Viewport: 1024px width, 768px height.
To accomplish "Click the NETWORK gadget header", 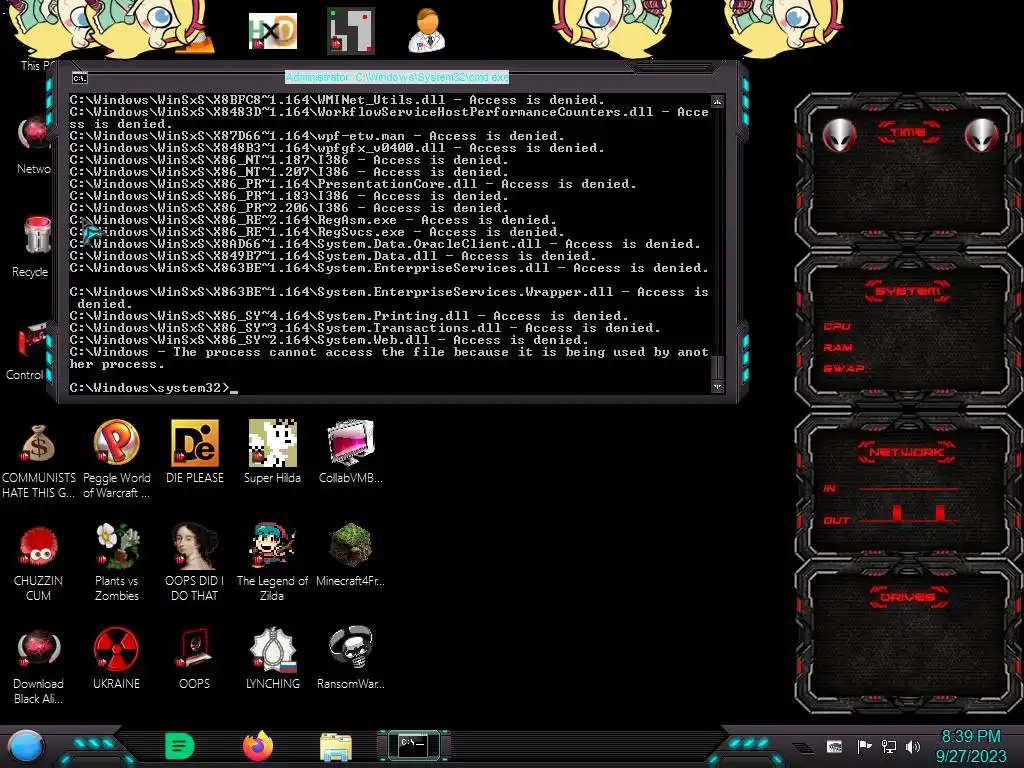I will [x=906, y=452].
